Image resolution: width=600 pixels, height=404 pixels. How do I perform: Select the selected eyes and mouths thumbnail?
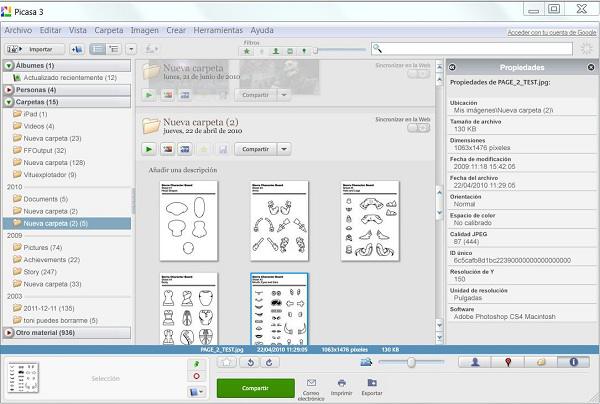[279, 309]
